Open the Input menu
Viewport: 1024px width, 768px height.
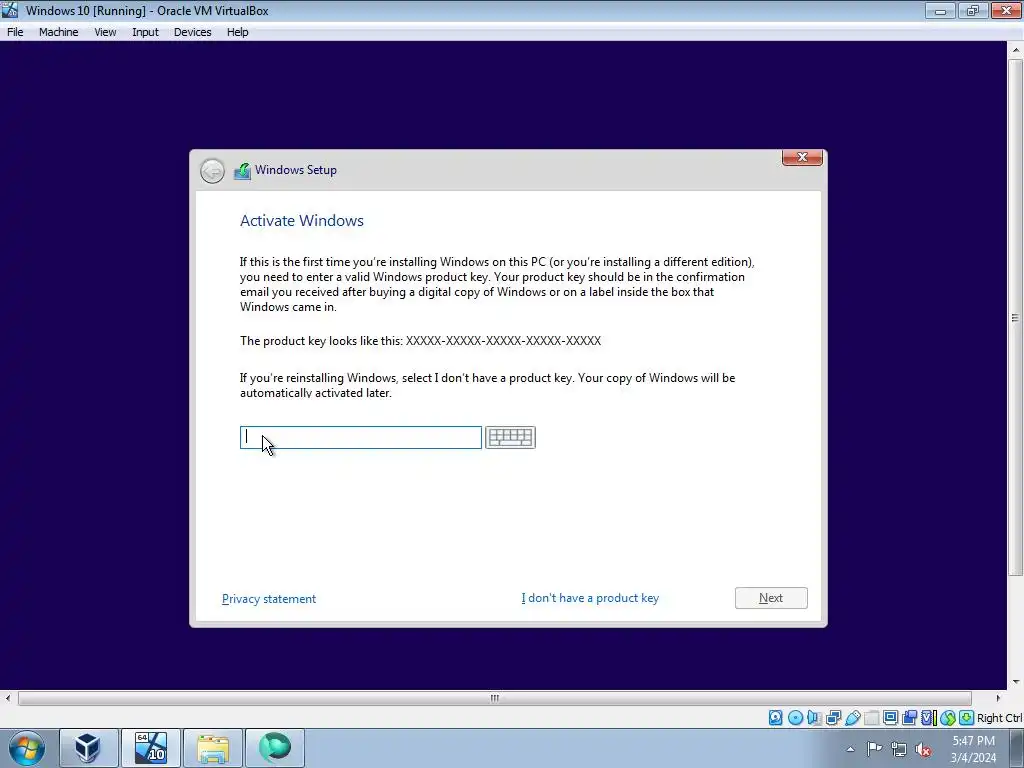tap(145, 32)
